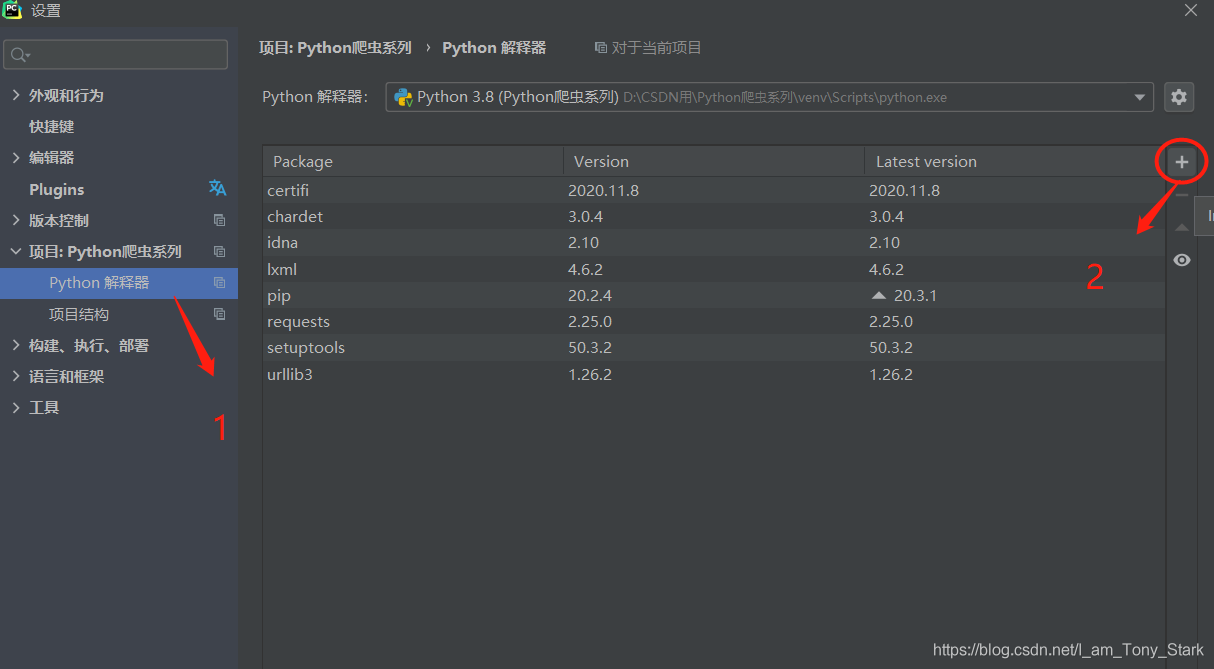Click the plus icon to install package
Viewport: 1214px width, 669px height.
pyautogui.click(x=1182, y=161)
